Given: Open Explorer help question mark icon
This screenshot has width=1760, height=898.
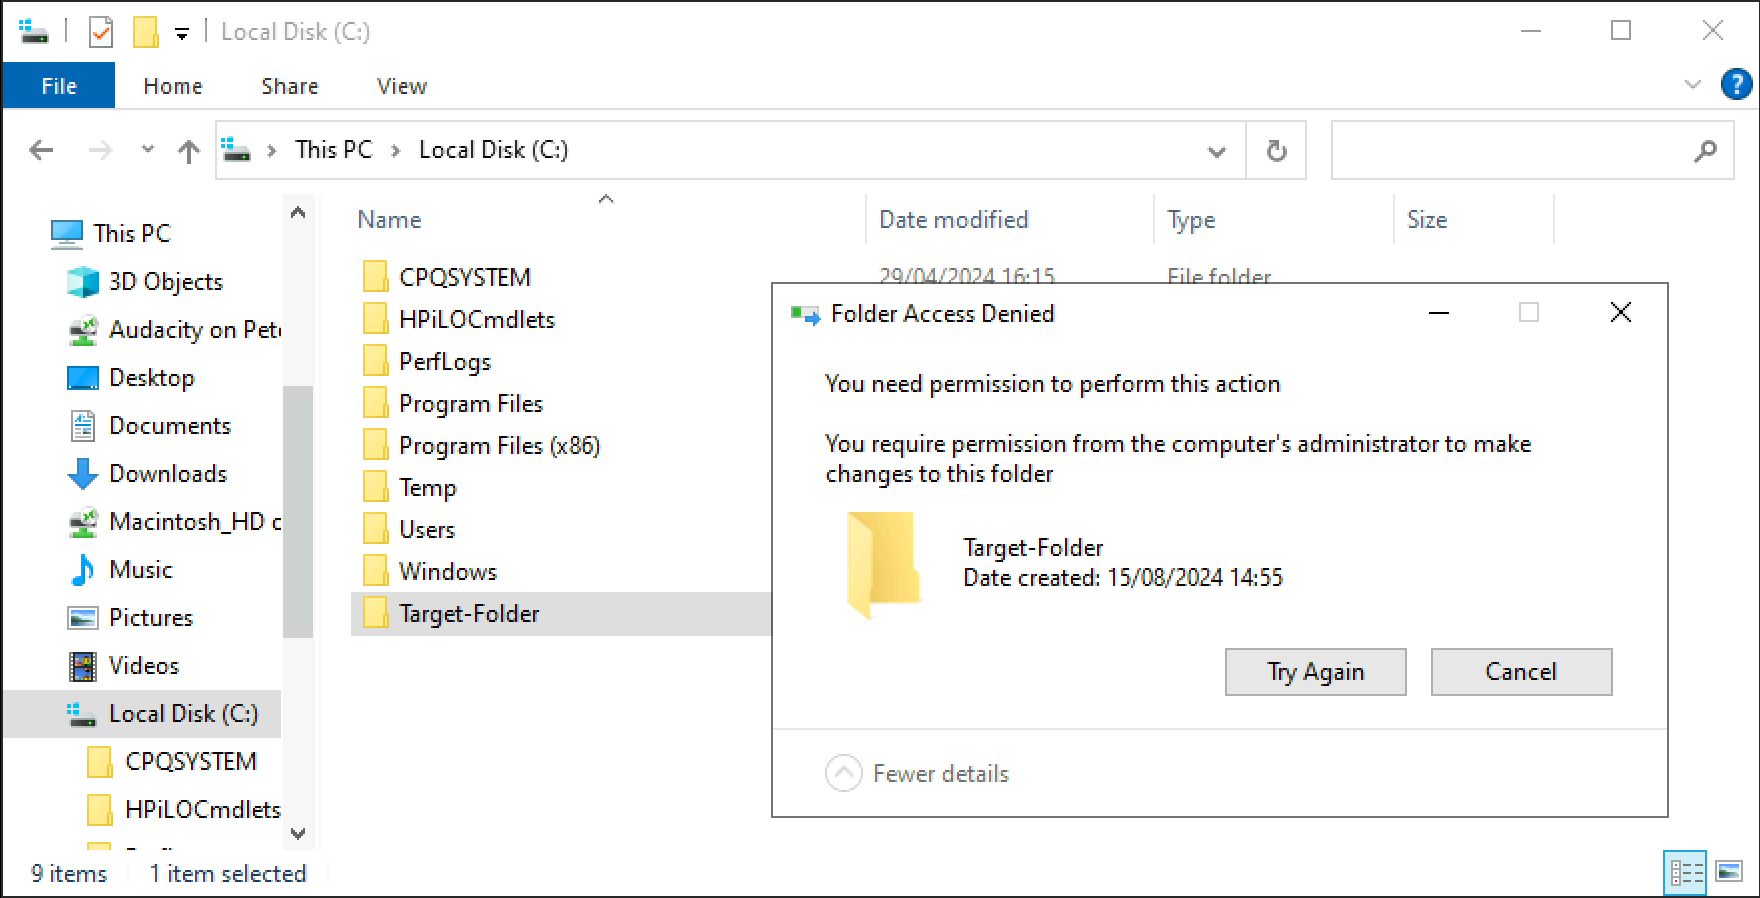Looking at the screenshot, I should [1736, 85].
